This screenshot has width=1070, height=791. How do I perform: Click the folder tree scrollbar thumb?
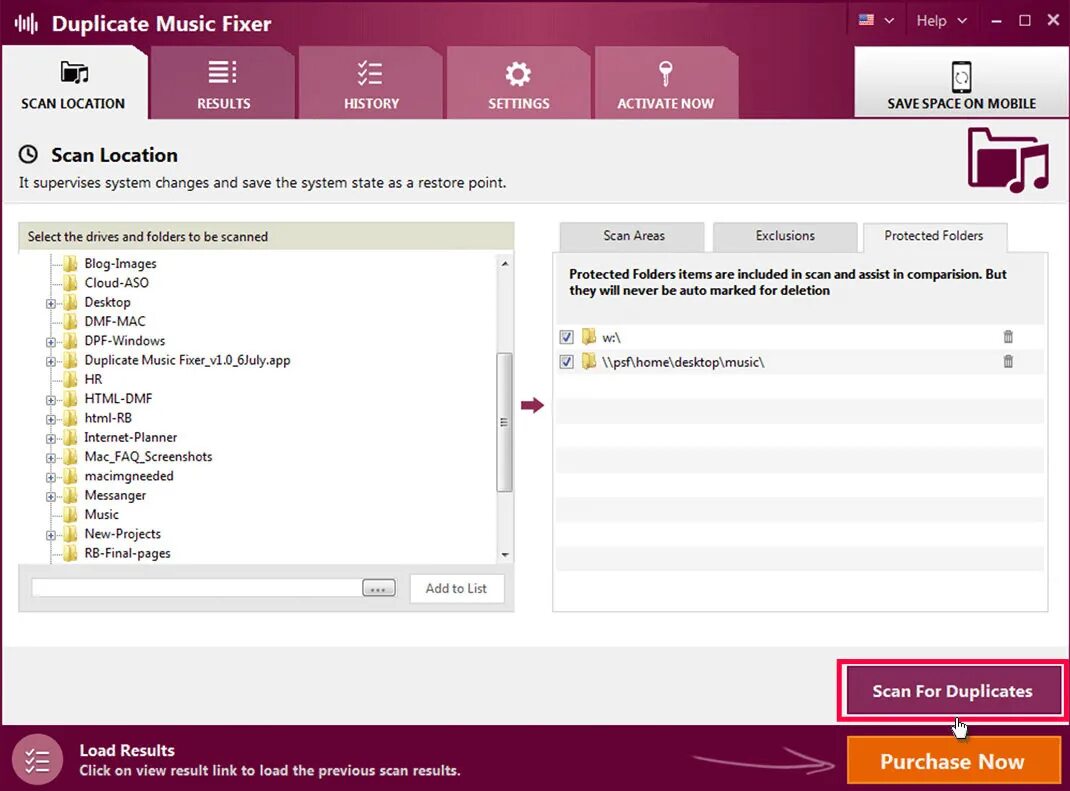click(x=504, y=422)
